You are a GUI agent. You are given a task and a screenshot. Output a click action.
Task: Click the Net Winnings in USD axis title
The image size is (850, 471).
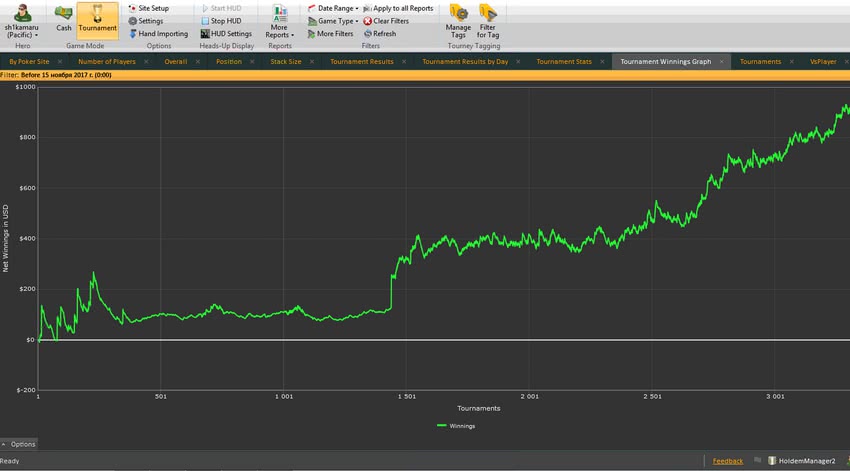tap(5, 238)
